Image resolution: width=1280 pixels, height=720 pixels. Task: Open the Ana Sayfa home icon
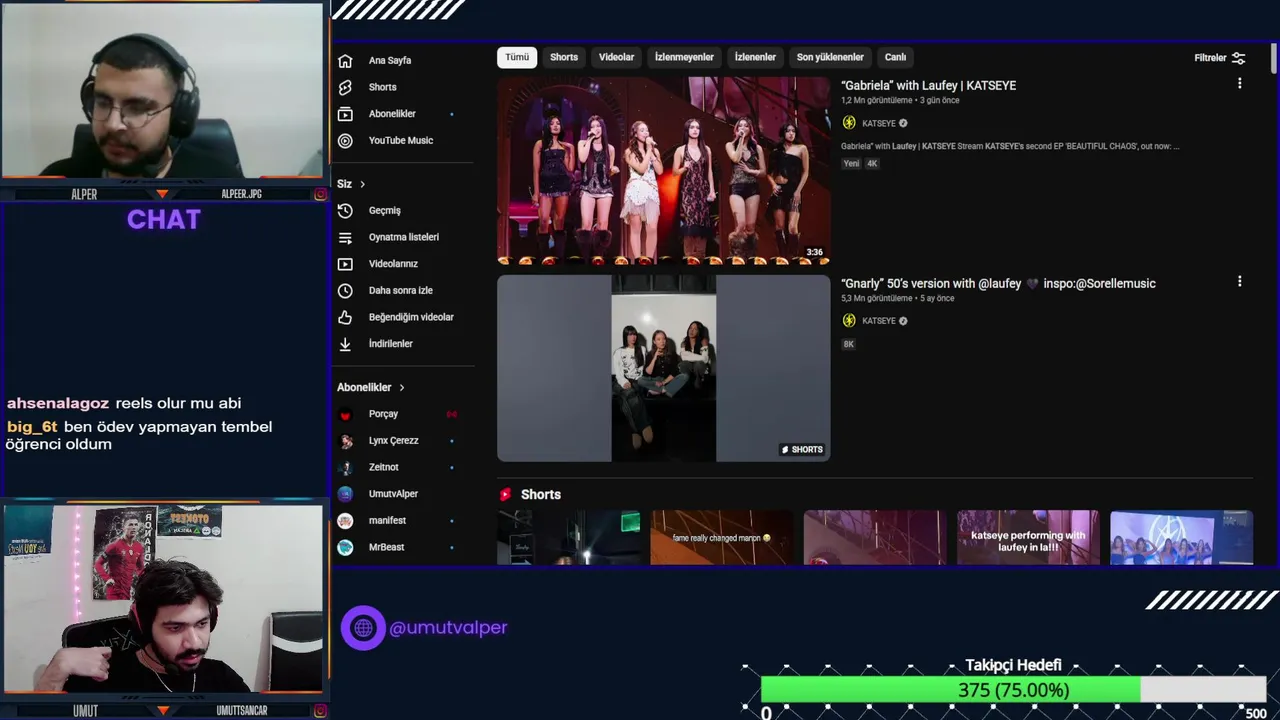point(345,60)
